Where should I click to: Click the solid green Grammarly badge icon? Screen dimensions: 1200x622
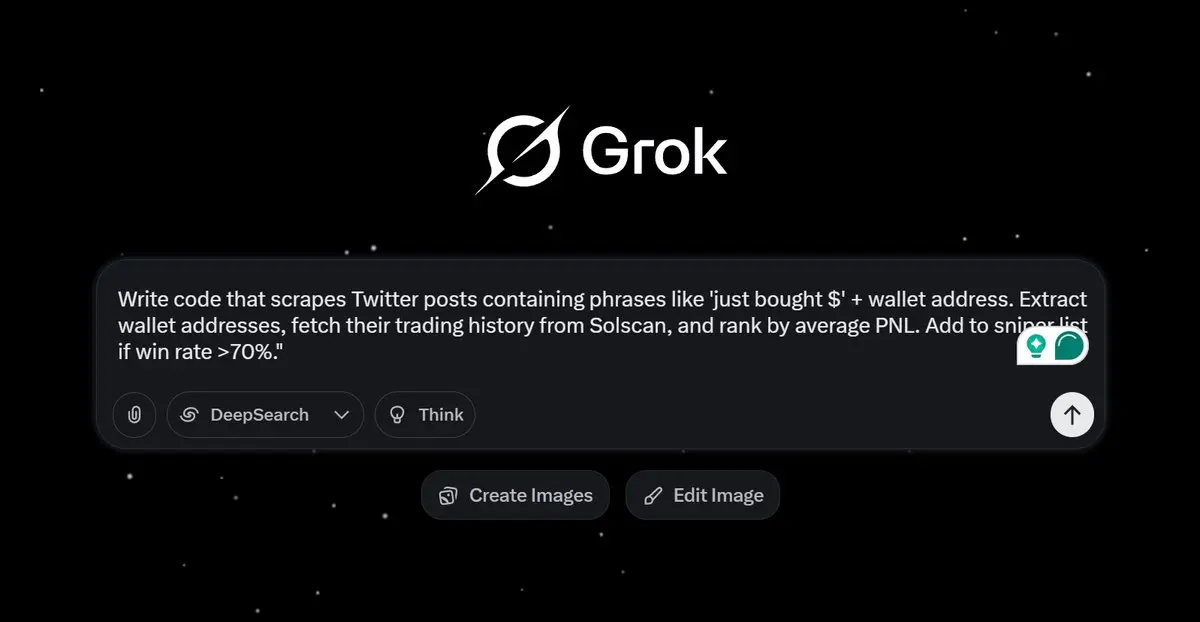pyautogui.click(x=1070, y=347)
